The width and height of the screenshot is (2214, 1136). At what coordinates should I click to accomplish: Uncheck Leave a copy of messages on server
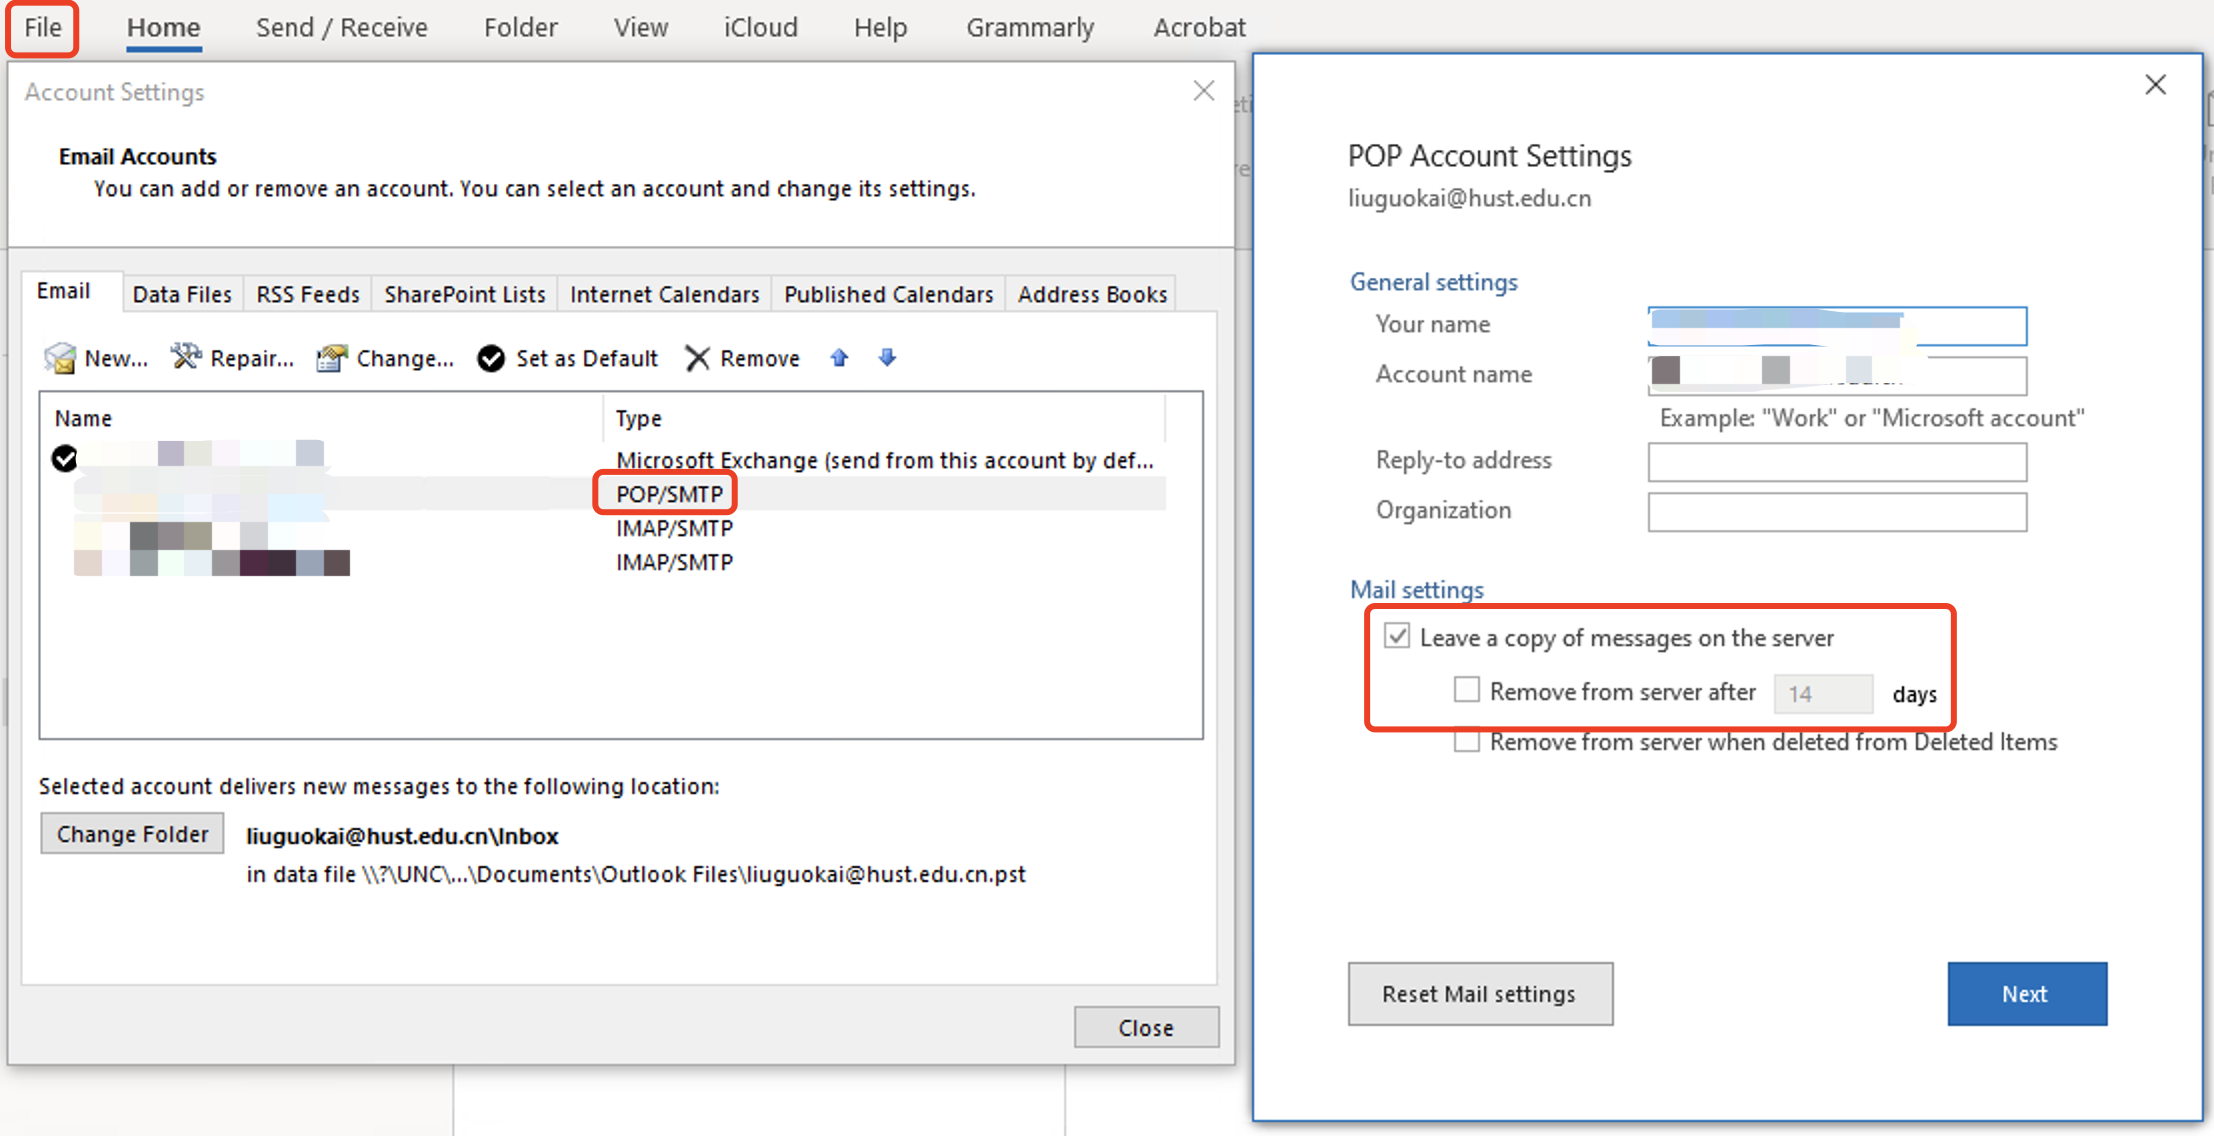[x=1397, y=636]
